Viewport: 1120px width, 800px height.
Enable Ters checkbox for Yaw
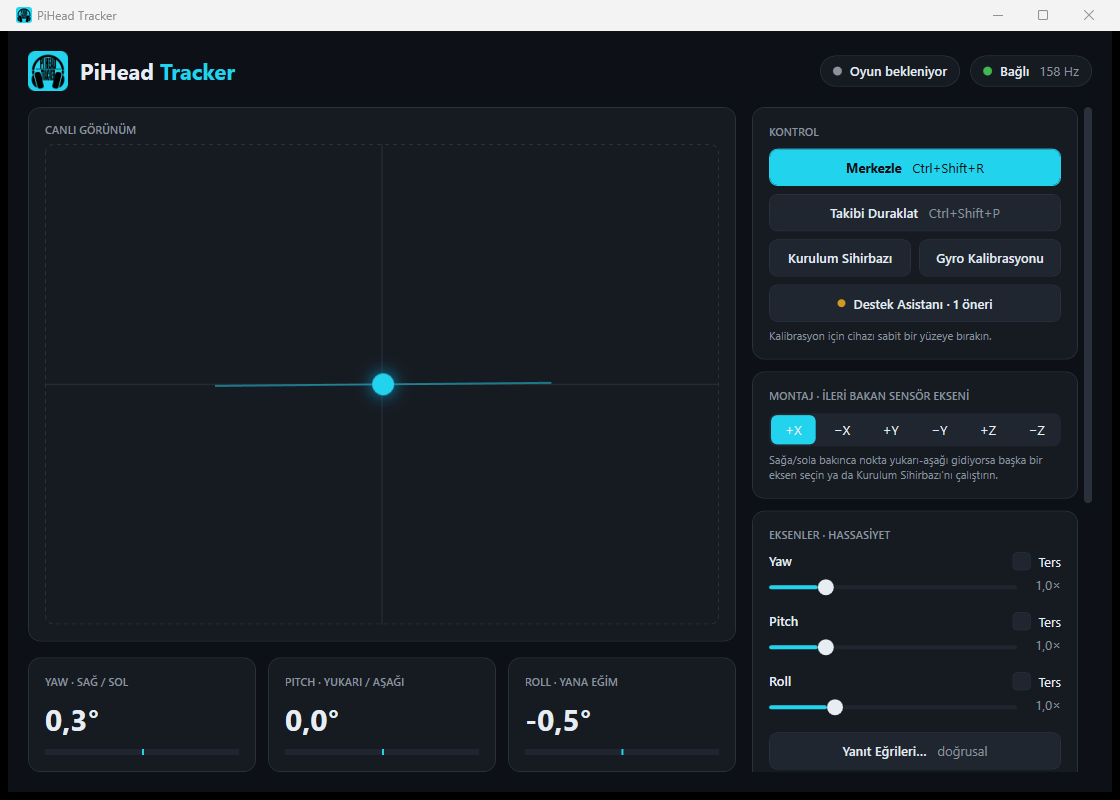point(1021,561)
